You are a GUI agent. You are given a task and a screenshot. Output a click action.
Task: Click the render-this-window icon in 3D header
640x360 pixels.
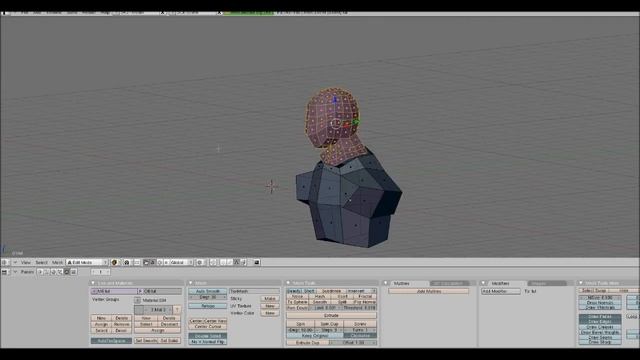click(257, 262)
